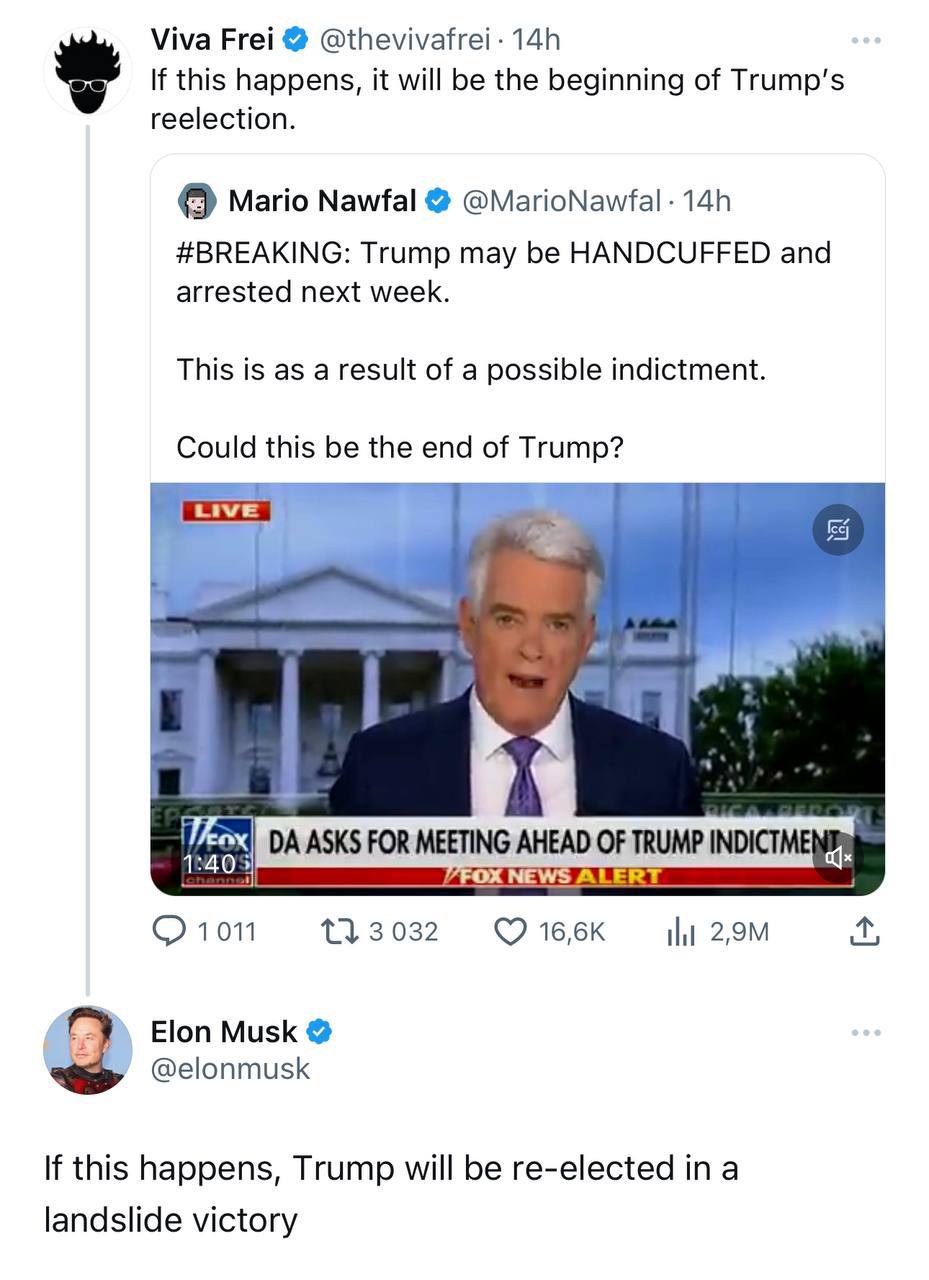Viewport: 929px width, 1280px height.
Task: Open the view analytics bar chart icon
Action: pos(680,932)
